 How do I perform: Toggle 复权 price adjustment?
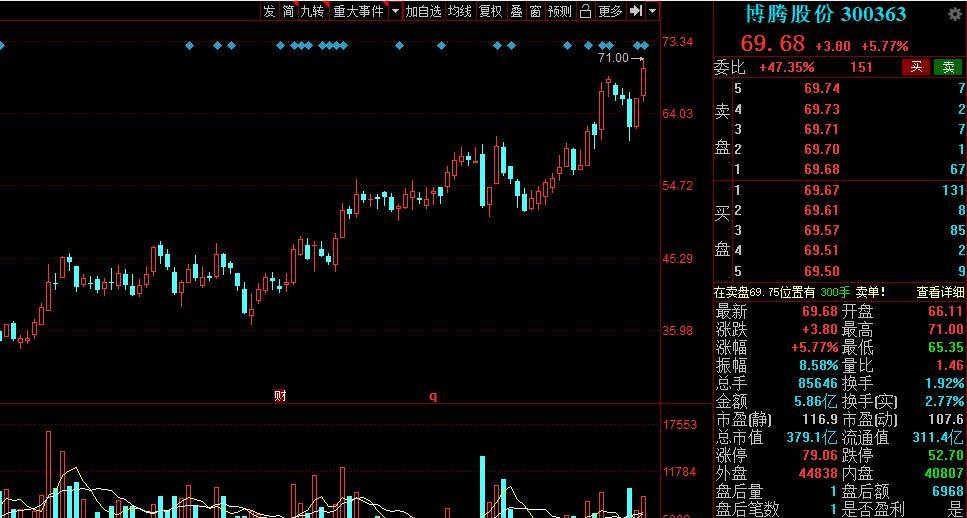(490, 11)
